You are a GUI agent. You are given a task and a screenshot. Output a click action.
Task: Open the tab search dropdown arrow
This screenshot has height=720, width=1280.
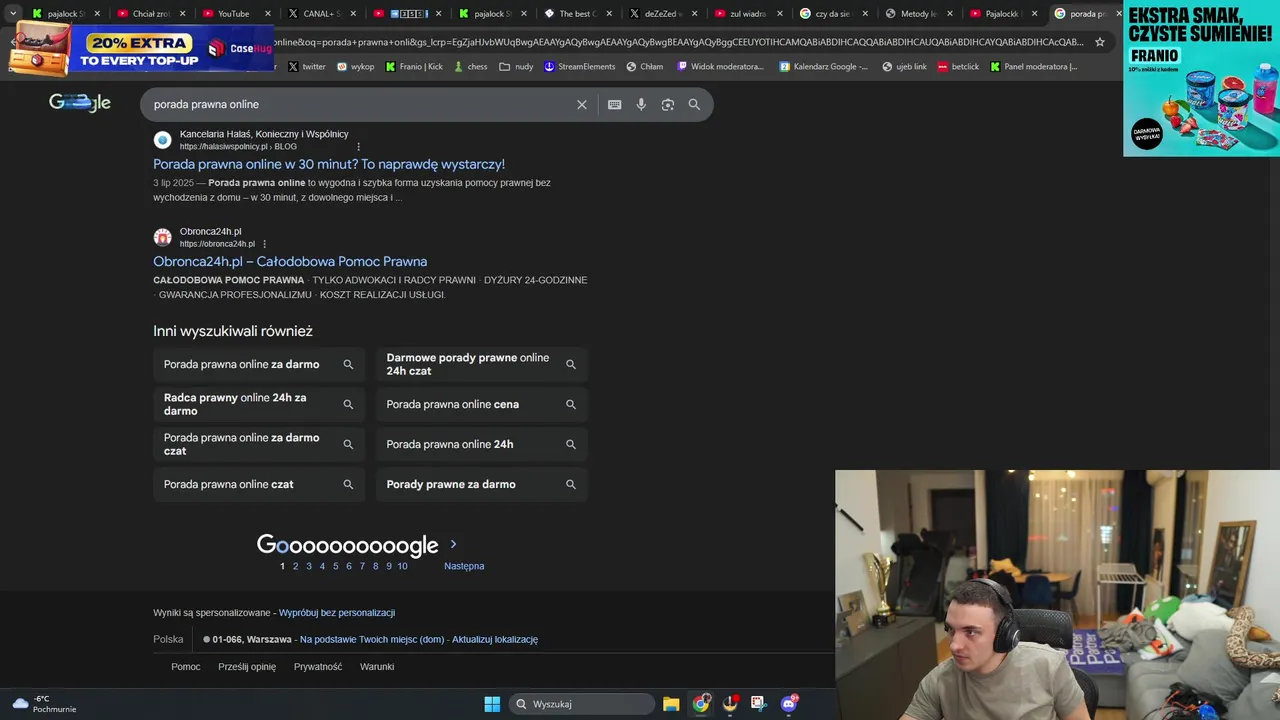click(13, 14)
